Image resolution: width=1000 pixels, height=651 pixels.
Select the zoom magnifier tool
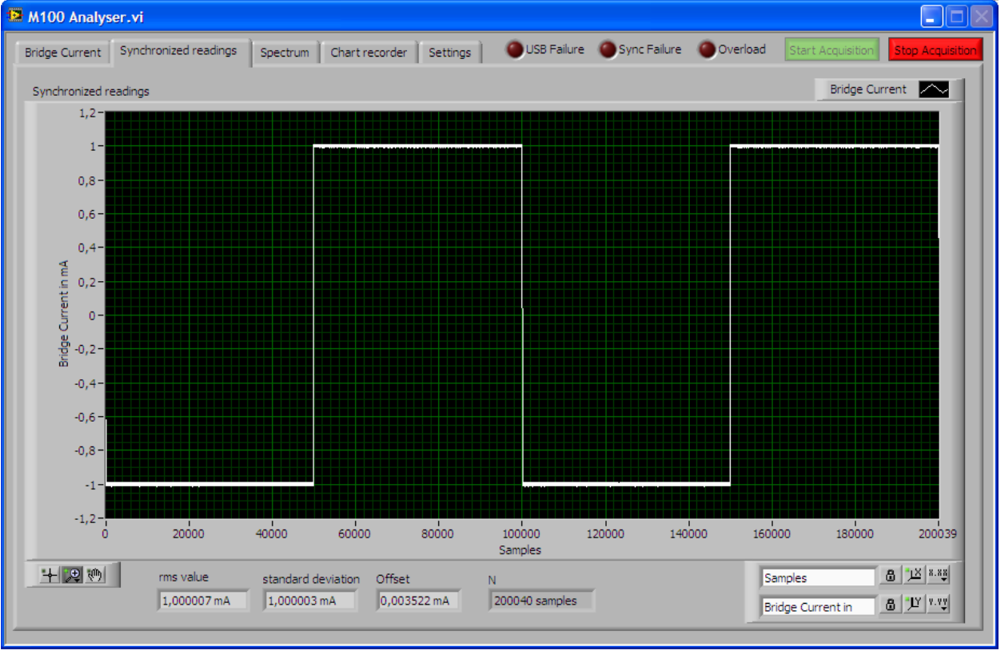tap(72, 575)
